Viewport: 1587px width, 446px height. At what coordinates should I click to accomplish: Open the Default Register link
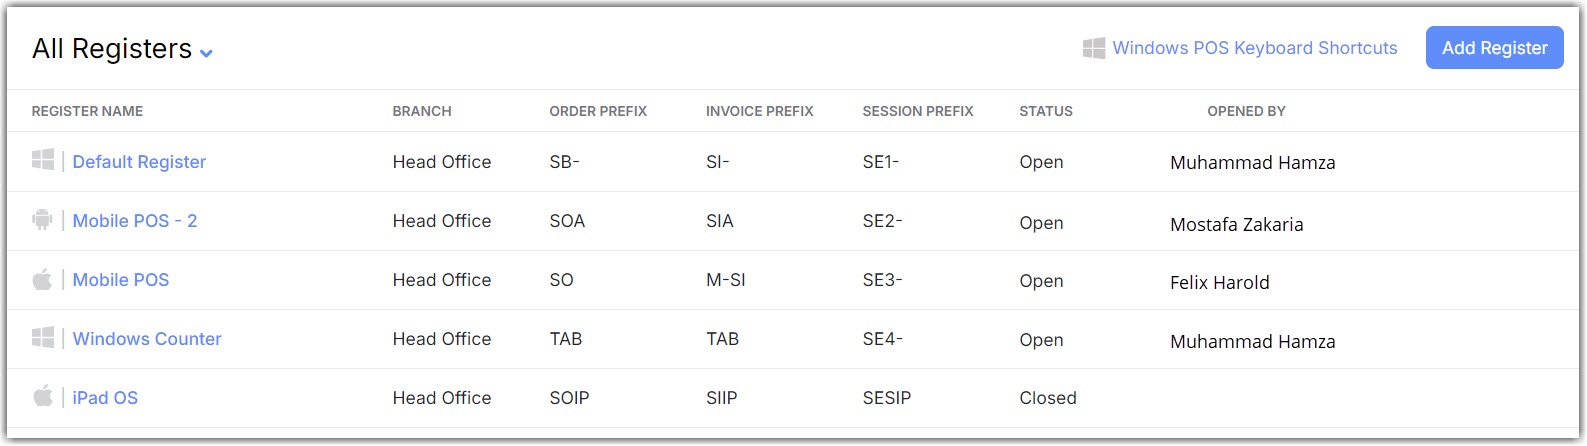click(x=139, y=162)
